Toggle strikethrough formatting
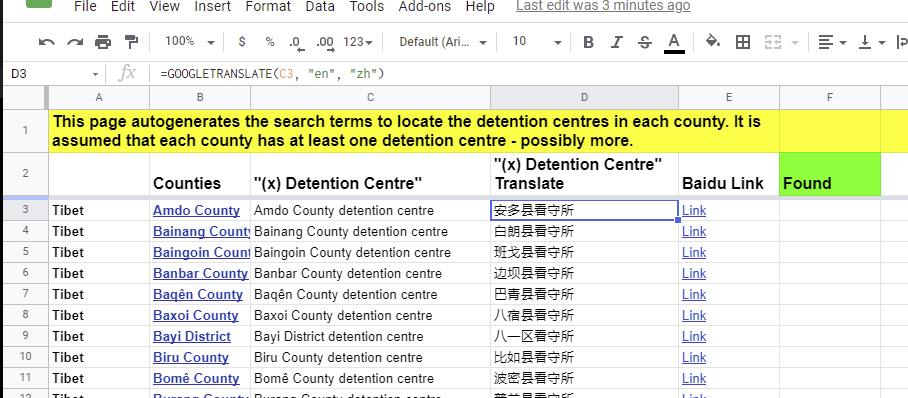The height and width of the screenshot is (398, 908). [x=645, y=42]
